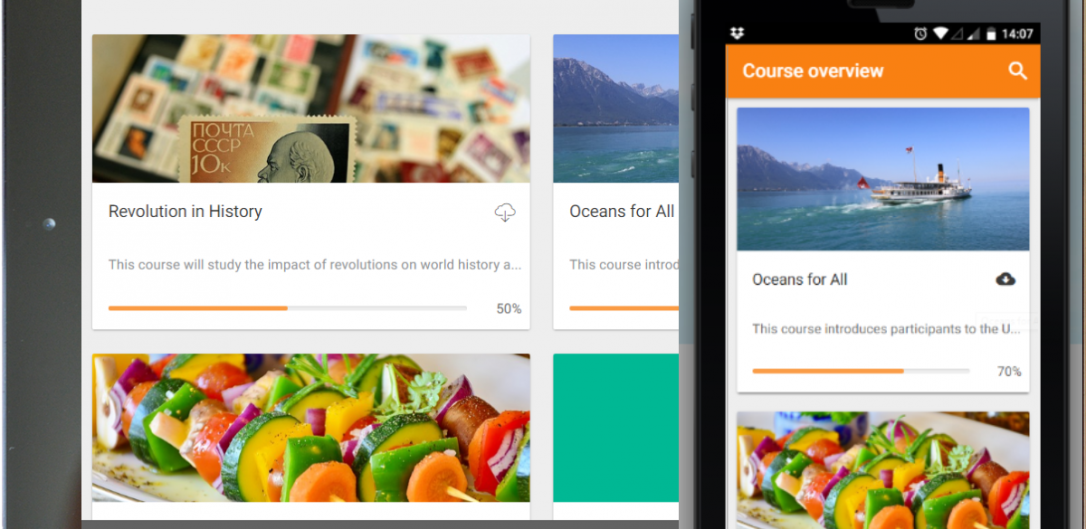Tap the Course overview header title
The height and width of the screenshot is (529, 1086).
pyautogui.click(x=813, y=71)
